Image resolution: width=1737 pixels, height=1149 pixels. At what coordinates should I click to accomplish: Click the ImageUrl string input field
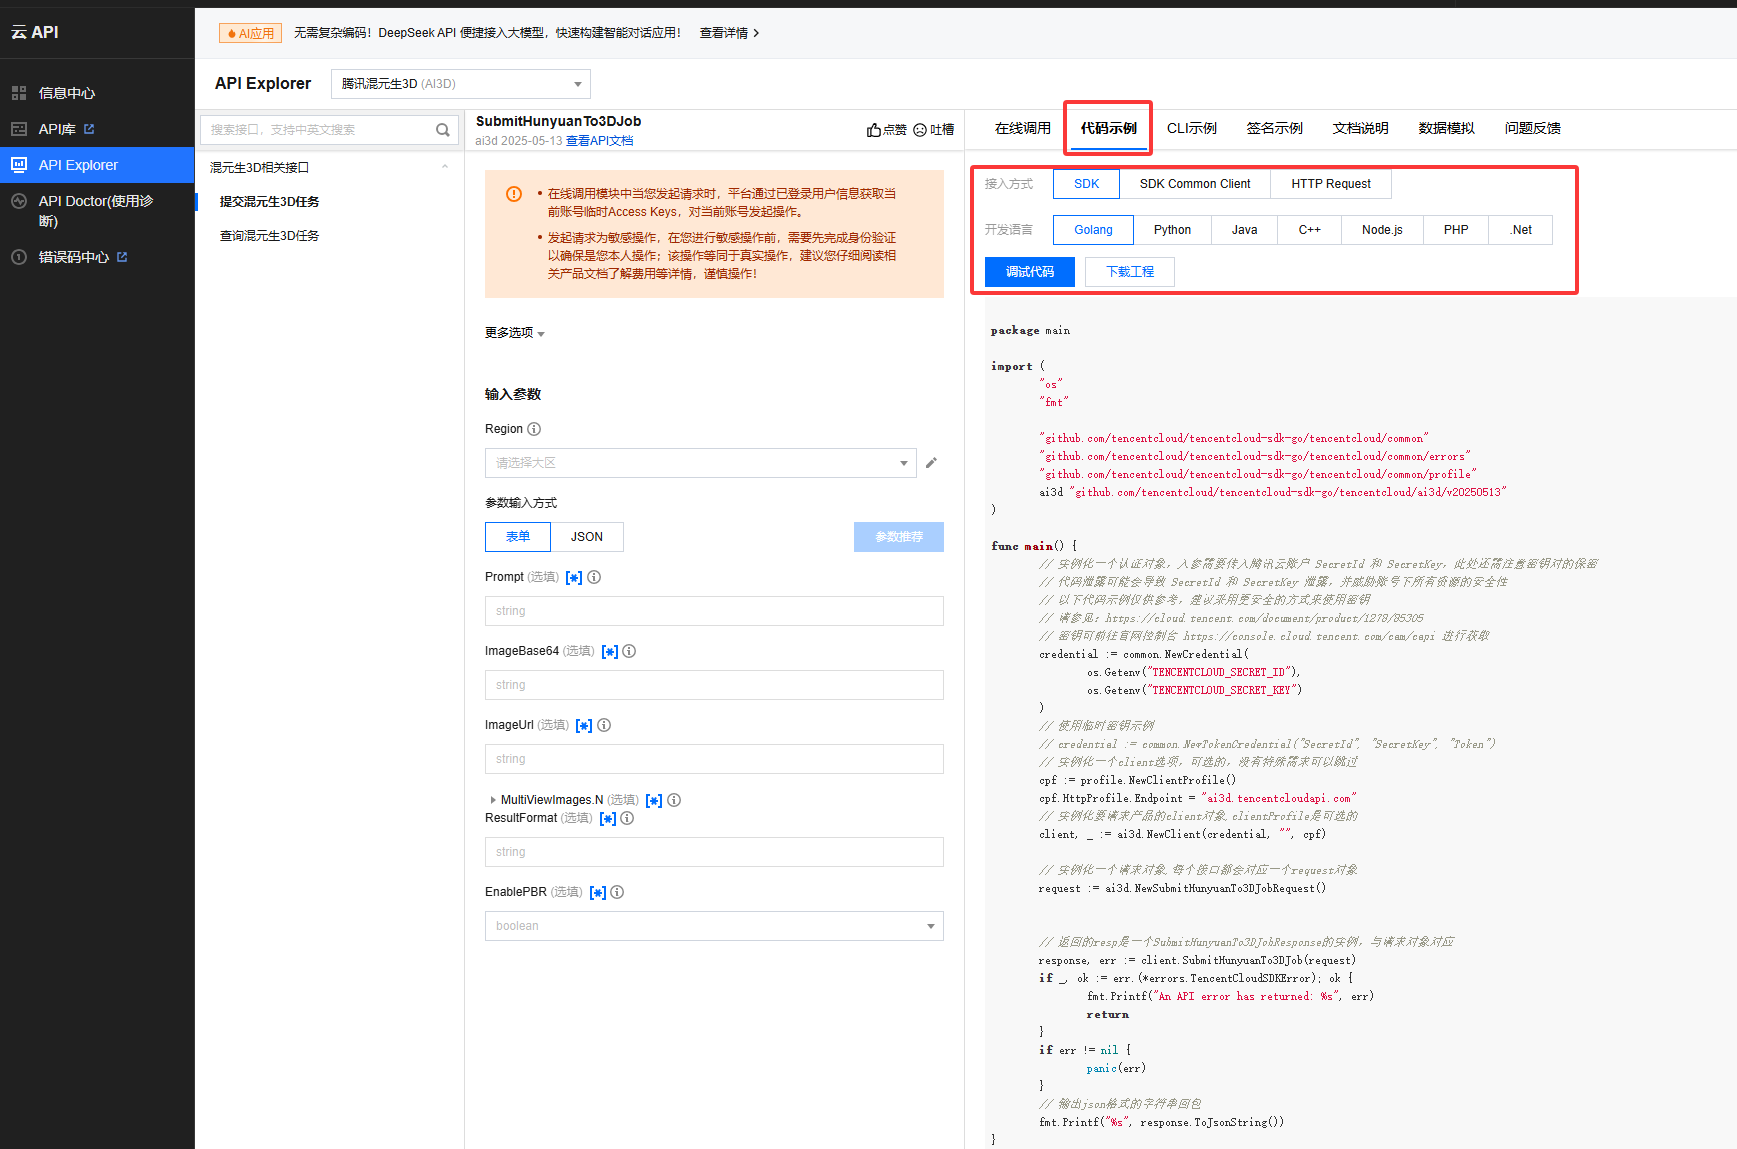(714, 759)
